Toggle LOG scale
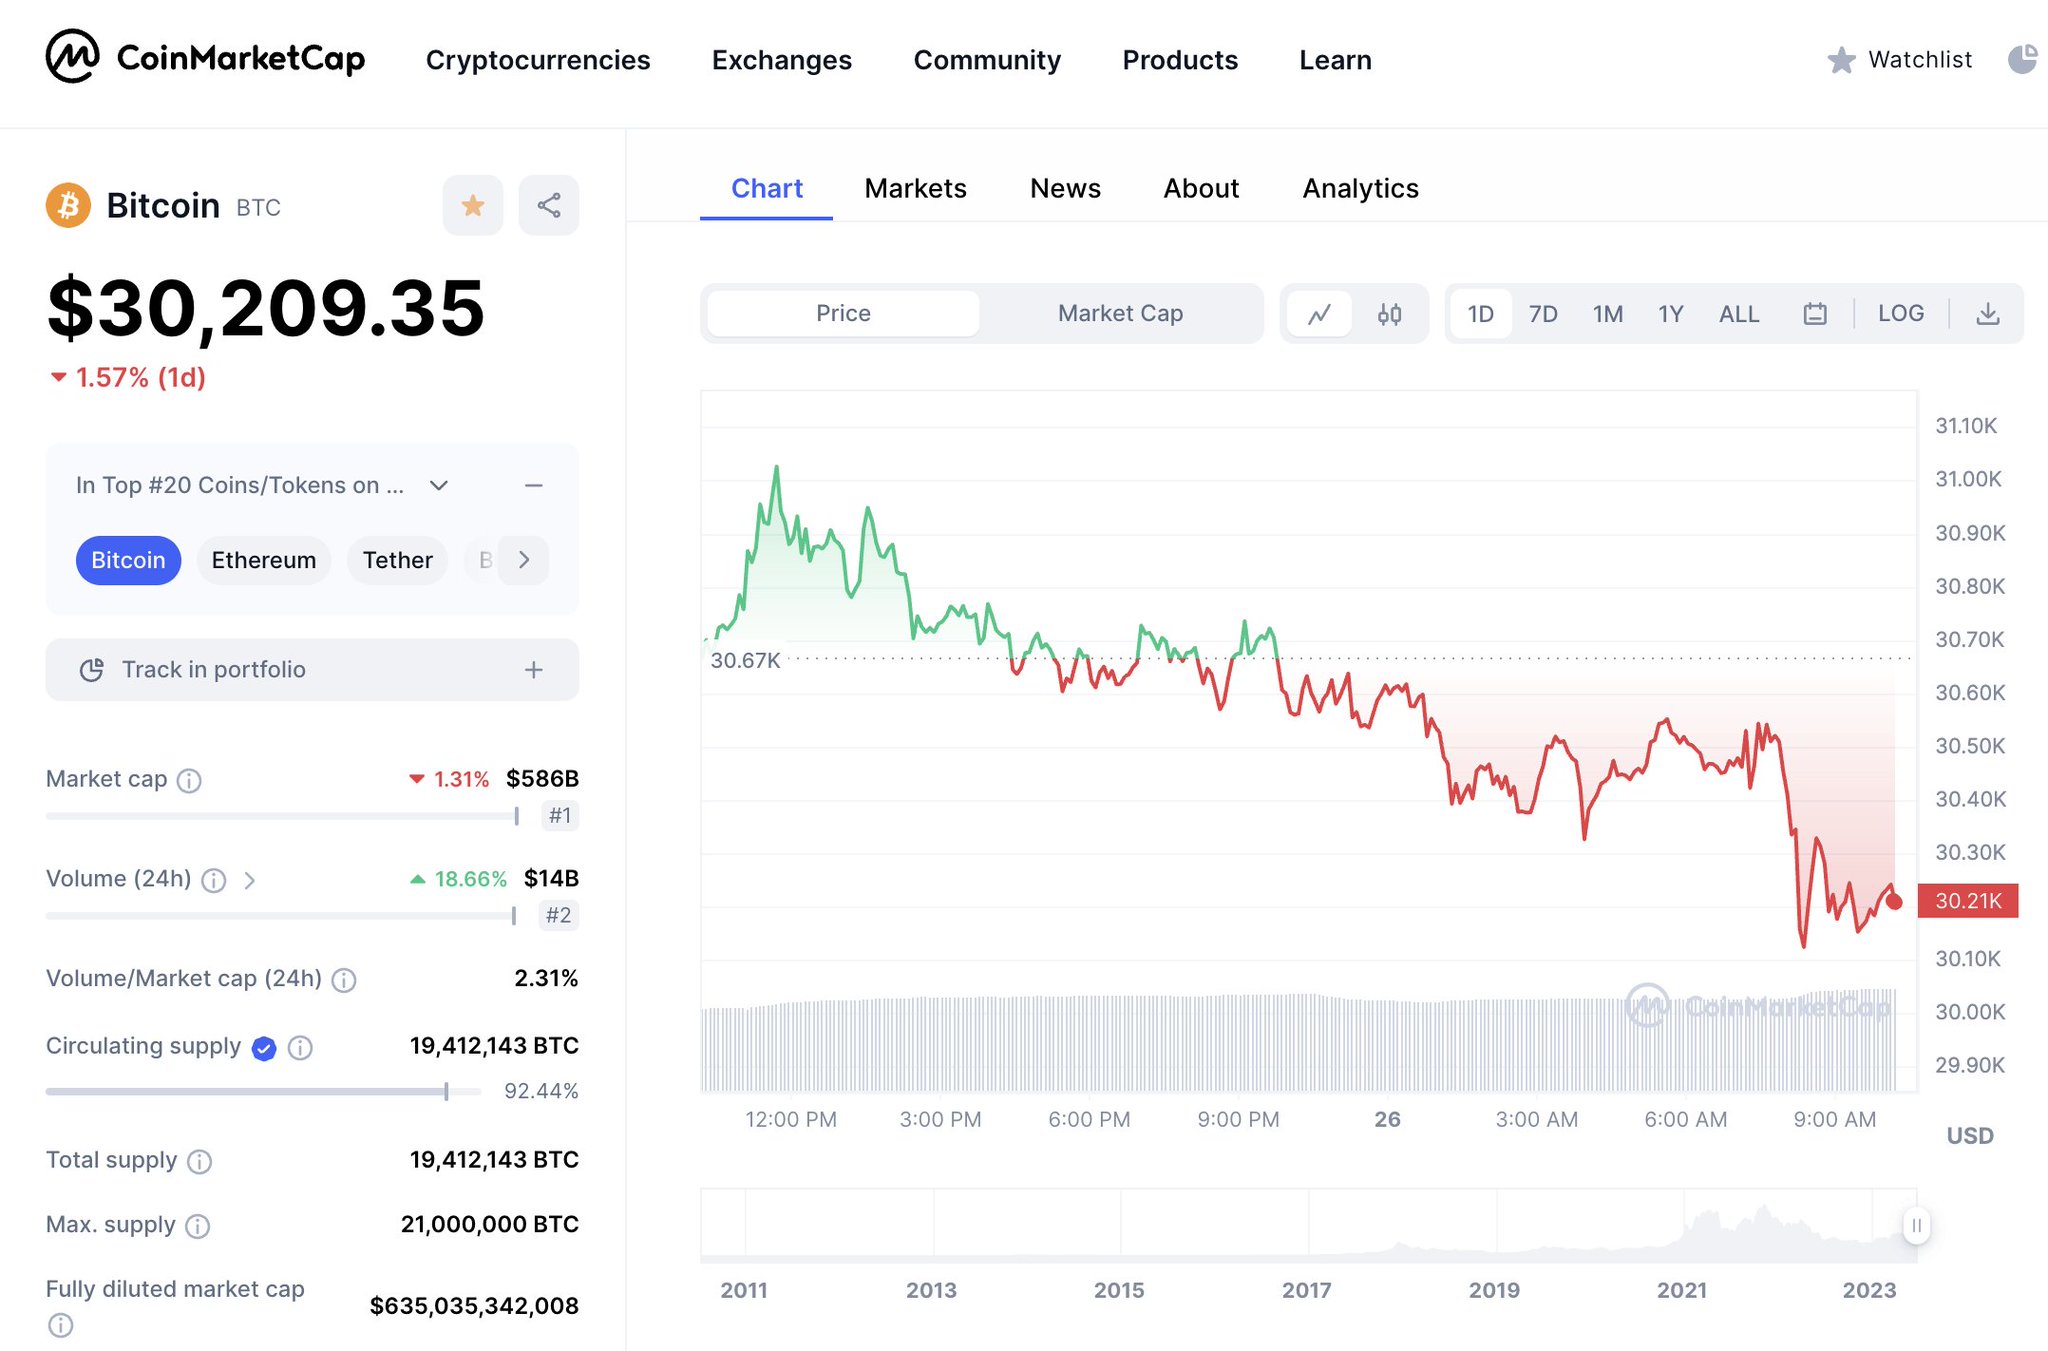Viewport: 2048px width, 1351px height. (1900, 313)
